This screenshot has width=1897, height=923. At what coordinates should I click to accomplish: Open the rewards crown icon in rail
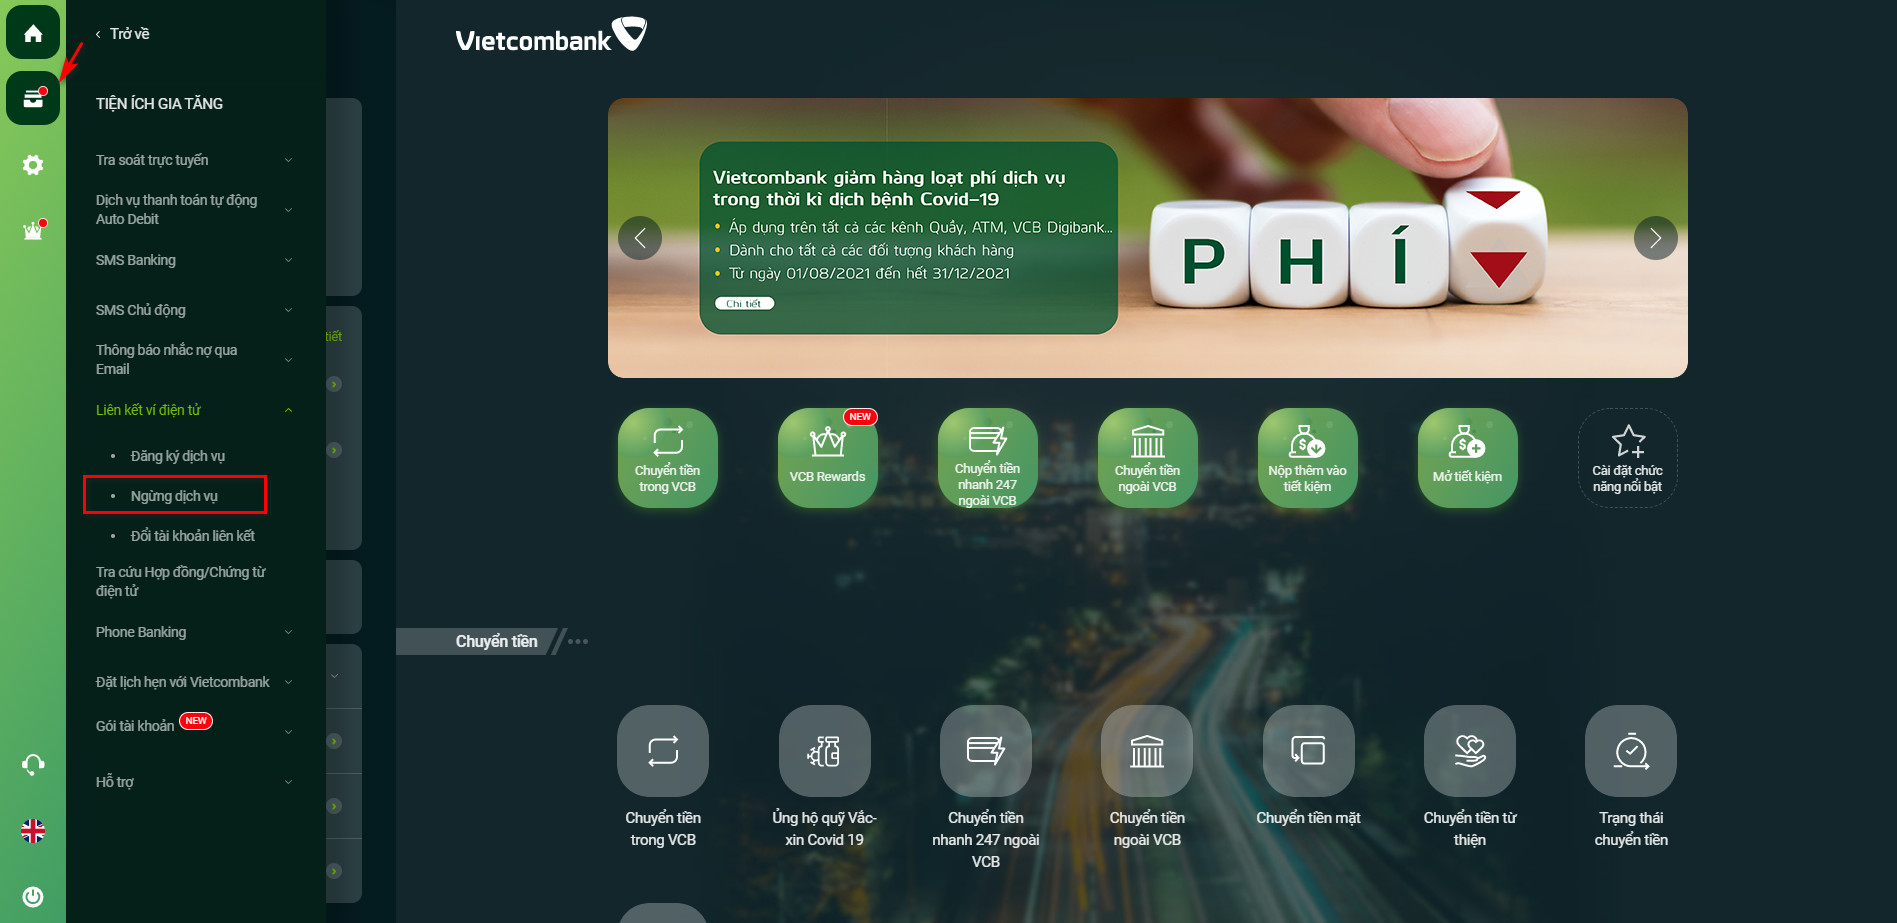pos(33,230)
